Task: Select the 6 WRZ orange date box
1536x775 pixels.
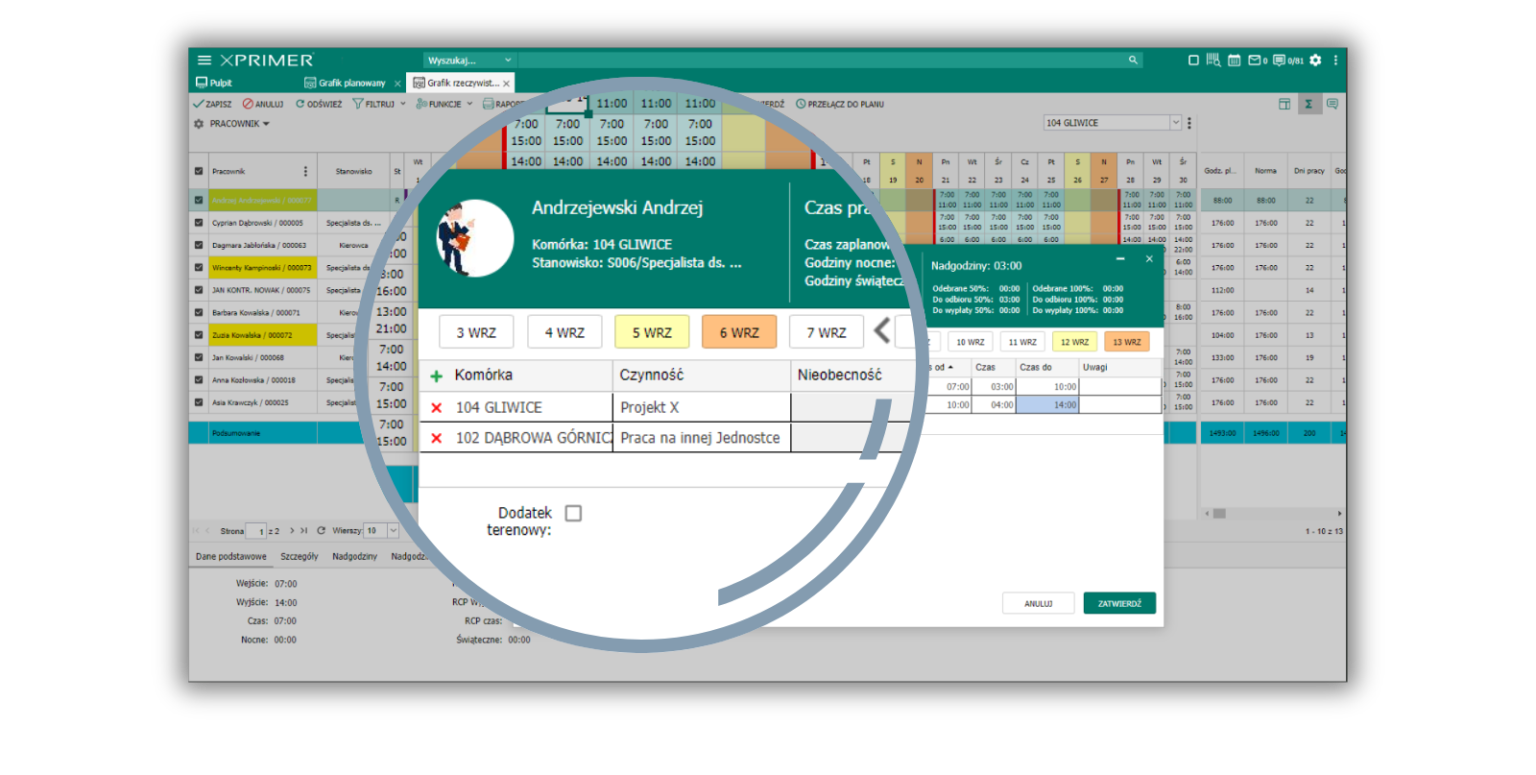Action: [738, 332]
